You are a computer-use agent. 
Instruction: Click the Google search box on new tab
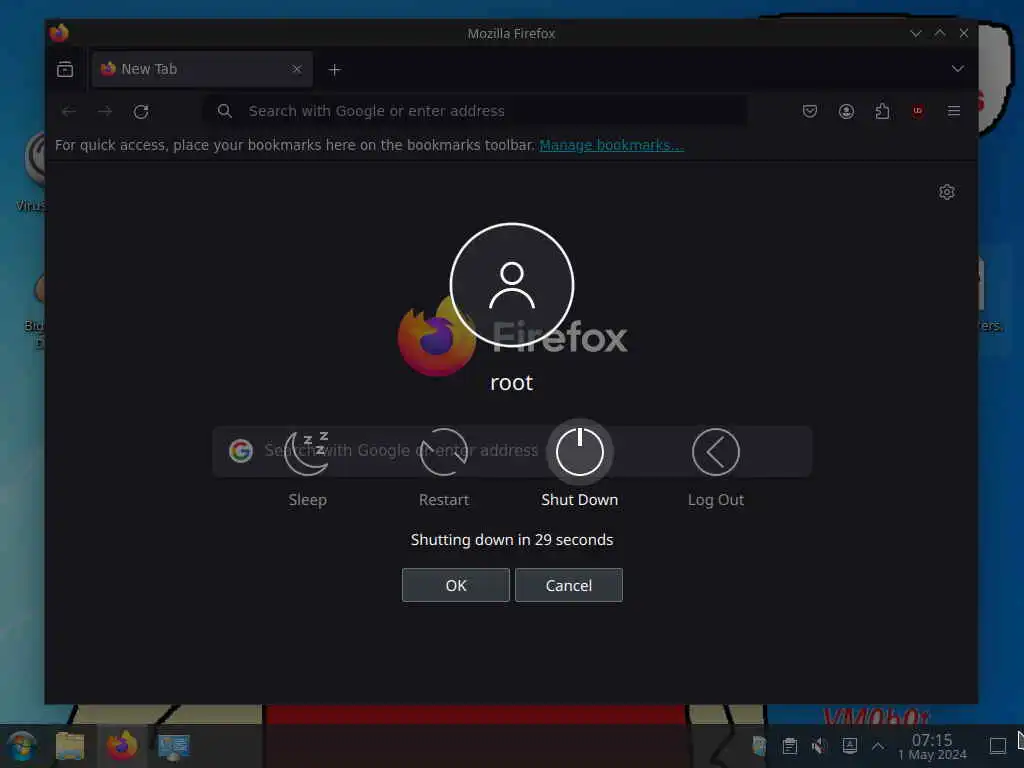point(512,451)
